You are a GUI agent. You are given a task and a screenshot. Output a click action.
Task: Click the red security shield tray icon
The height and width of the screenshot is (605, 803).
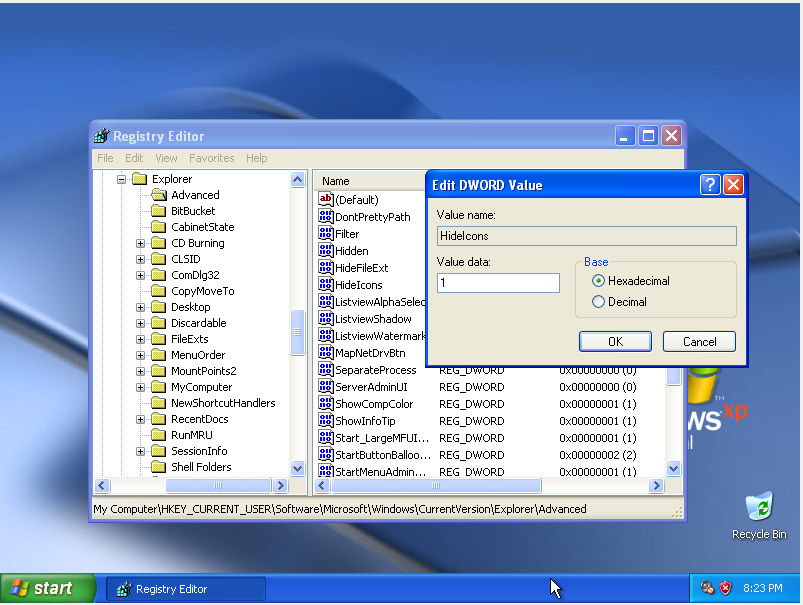pyautogui.click(x=725, y=588)
